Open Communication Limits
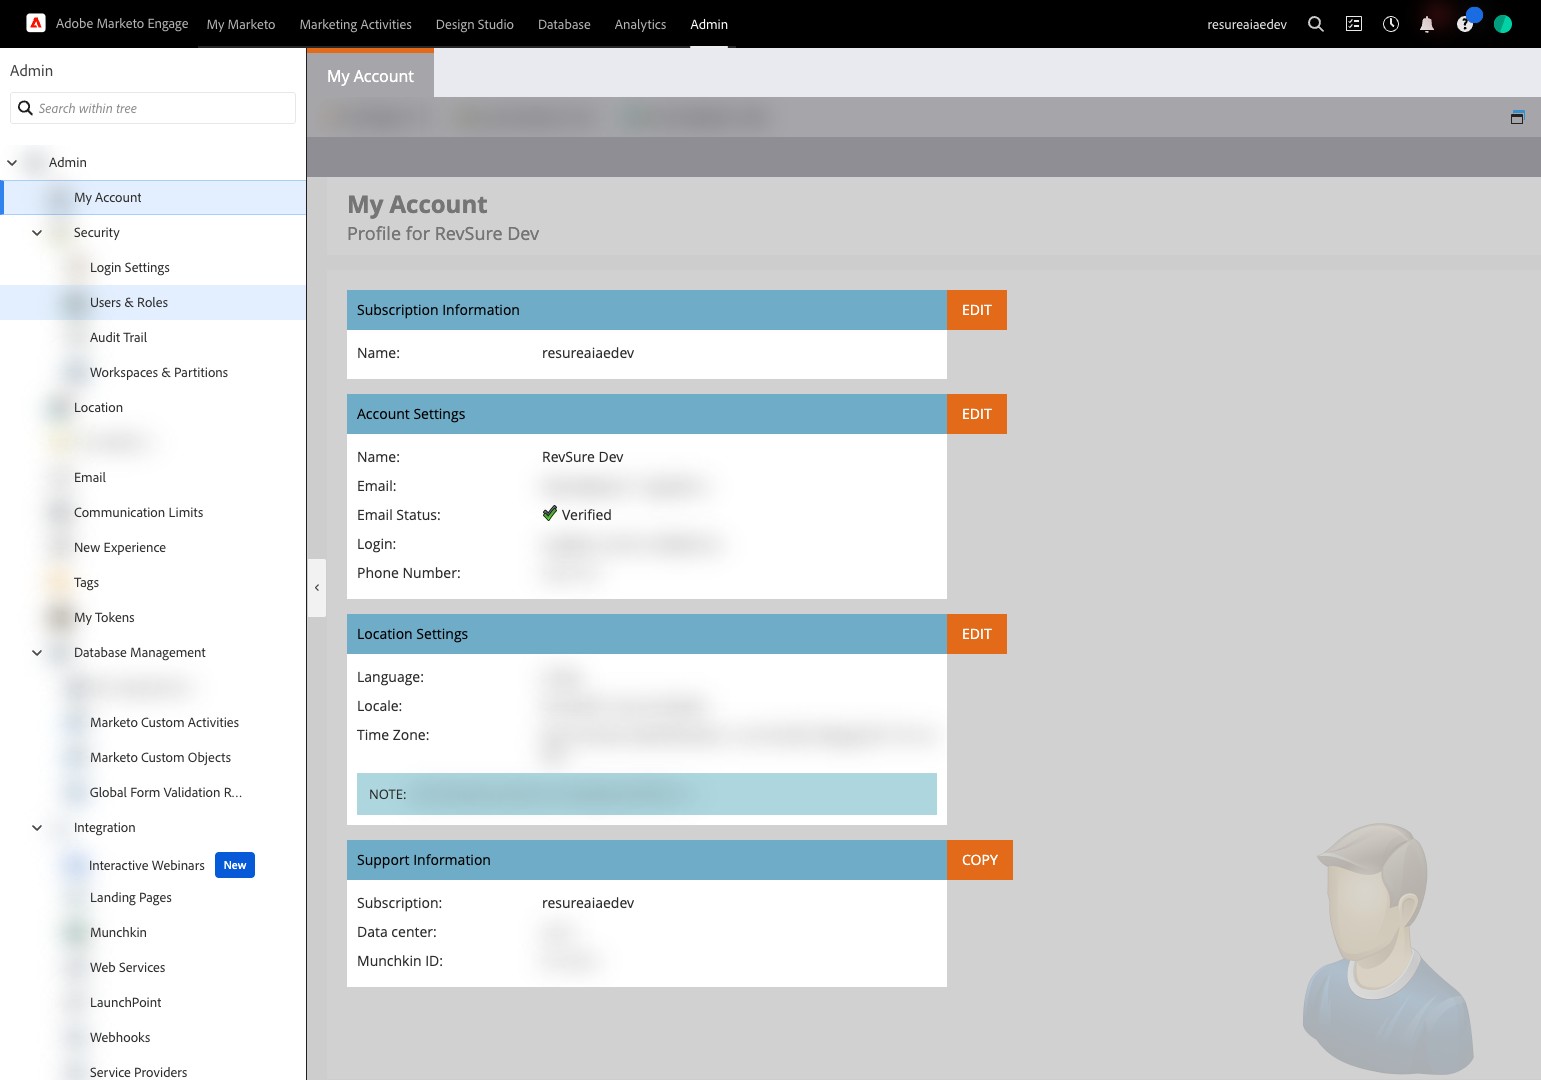 138,512
